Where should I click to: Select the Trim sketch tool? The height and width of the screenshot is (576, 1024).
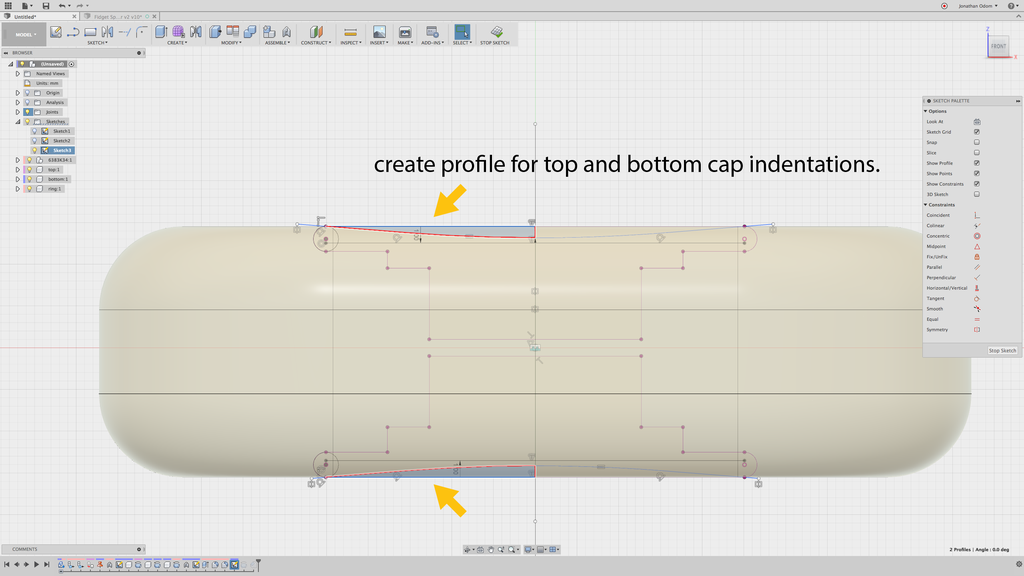tap(125, 32)
